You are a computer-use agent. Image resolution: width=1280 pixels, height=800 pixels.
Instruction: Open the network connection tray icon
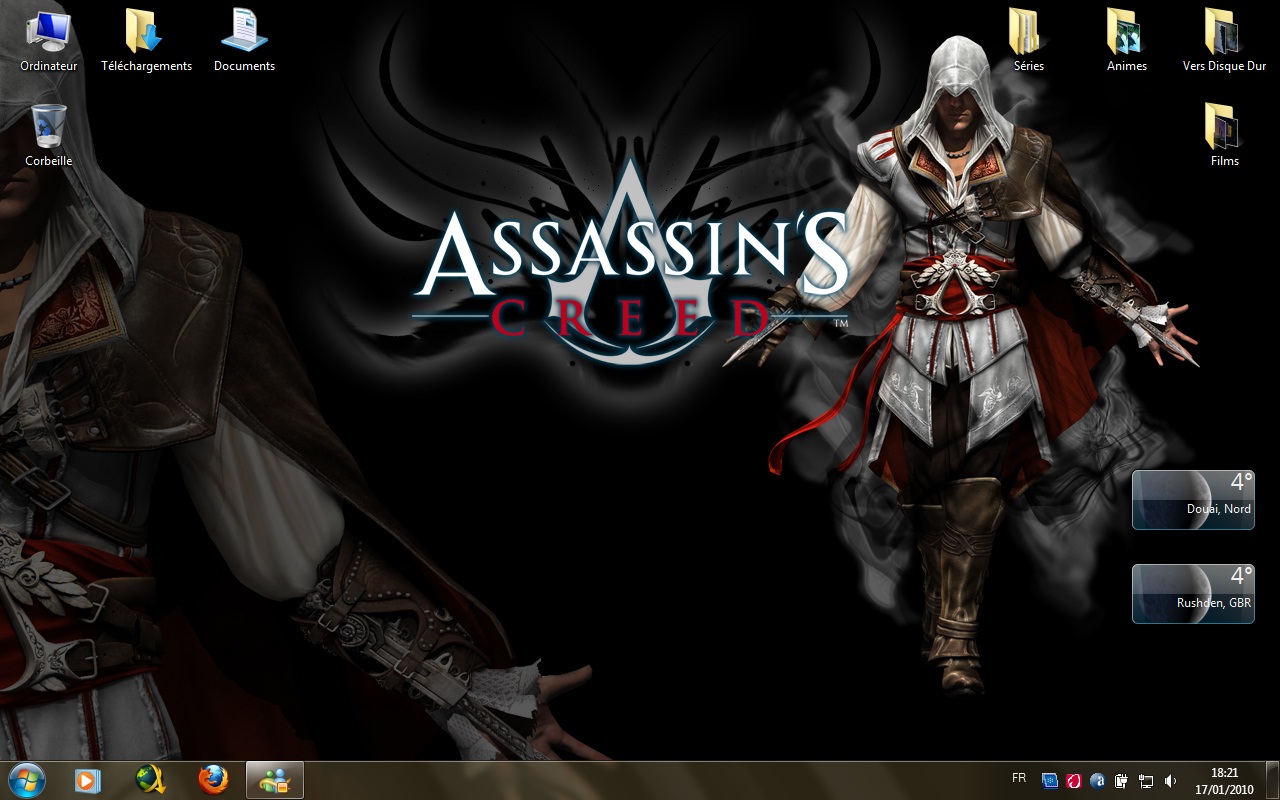coord(1146,780)
